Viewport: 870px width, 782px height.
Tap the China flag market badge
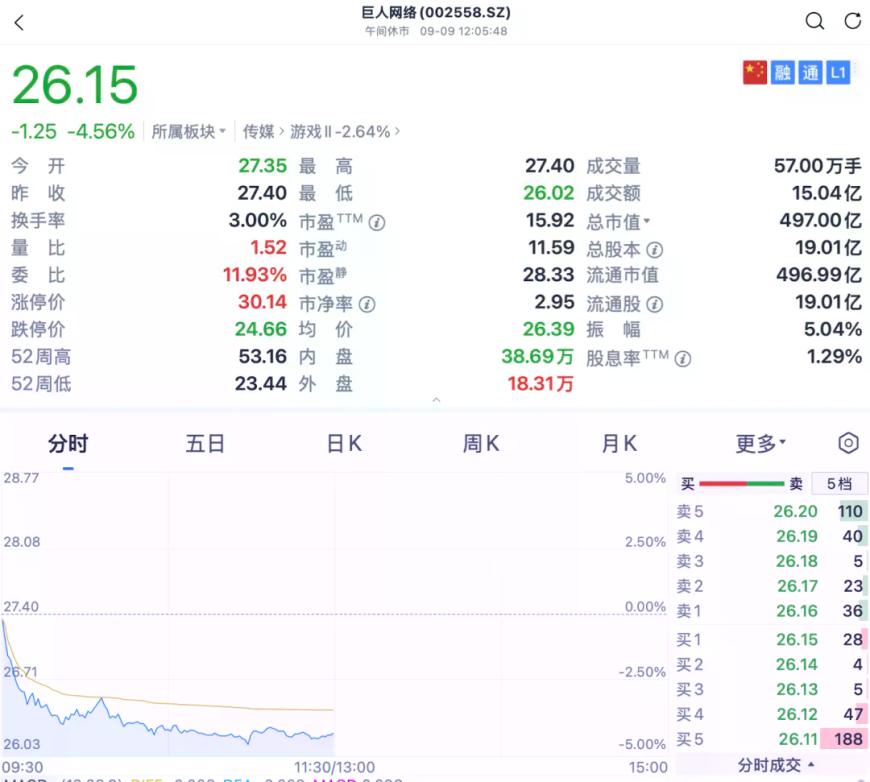pyautogui.click(x=755, y=73)
